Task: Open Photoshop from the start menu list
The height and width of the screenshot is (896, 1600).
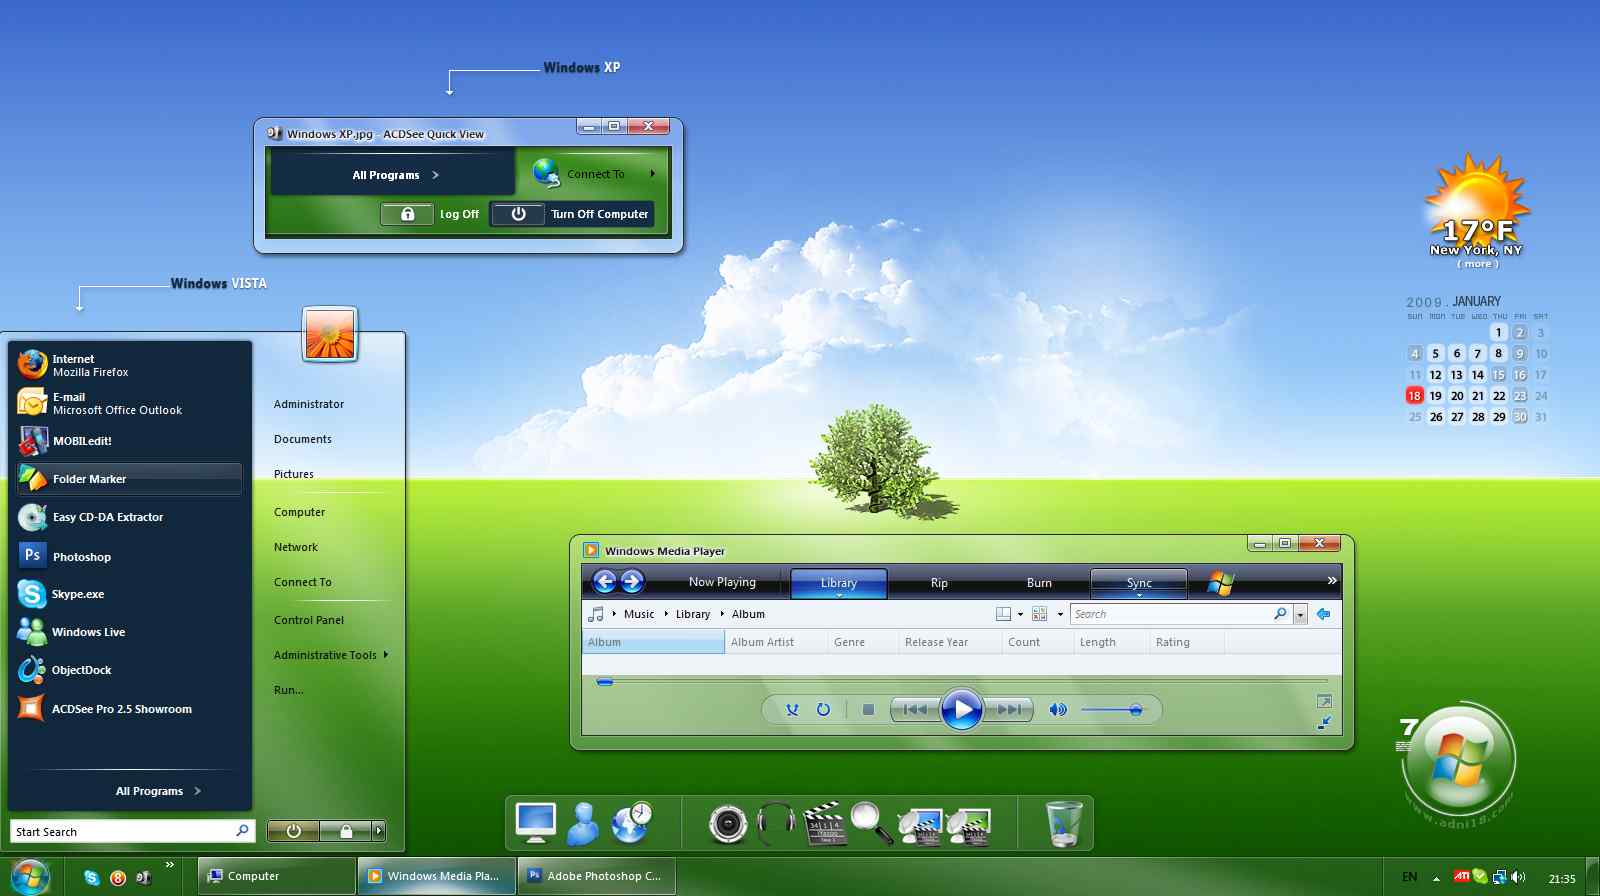Action: (x=129, y=556)
